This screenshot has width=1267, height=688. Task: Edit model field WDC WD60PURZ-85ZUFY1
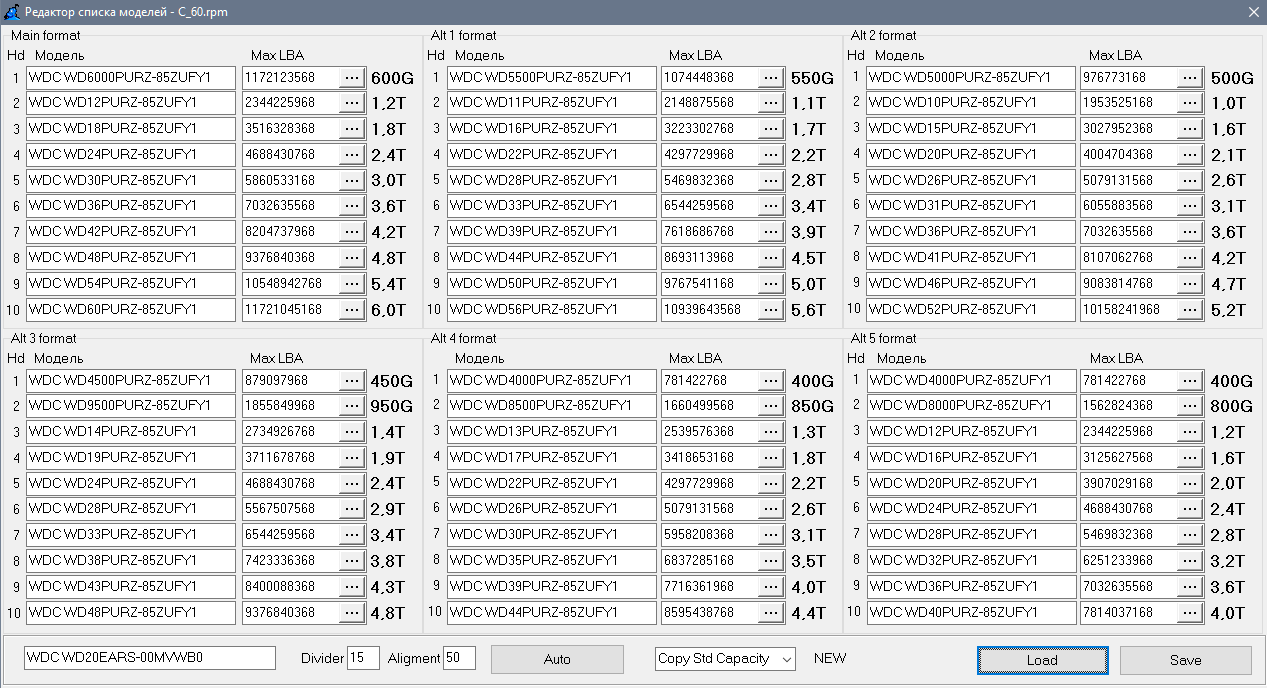tap(131, 309)
